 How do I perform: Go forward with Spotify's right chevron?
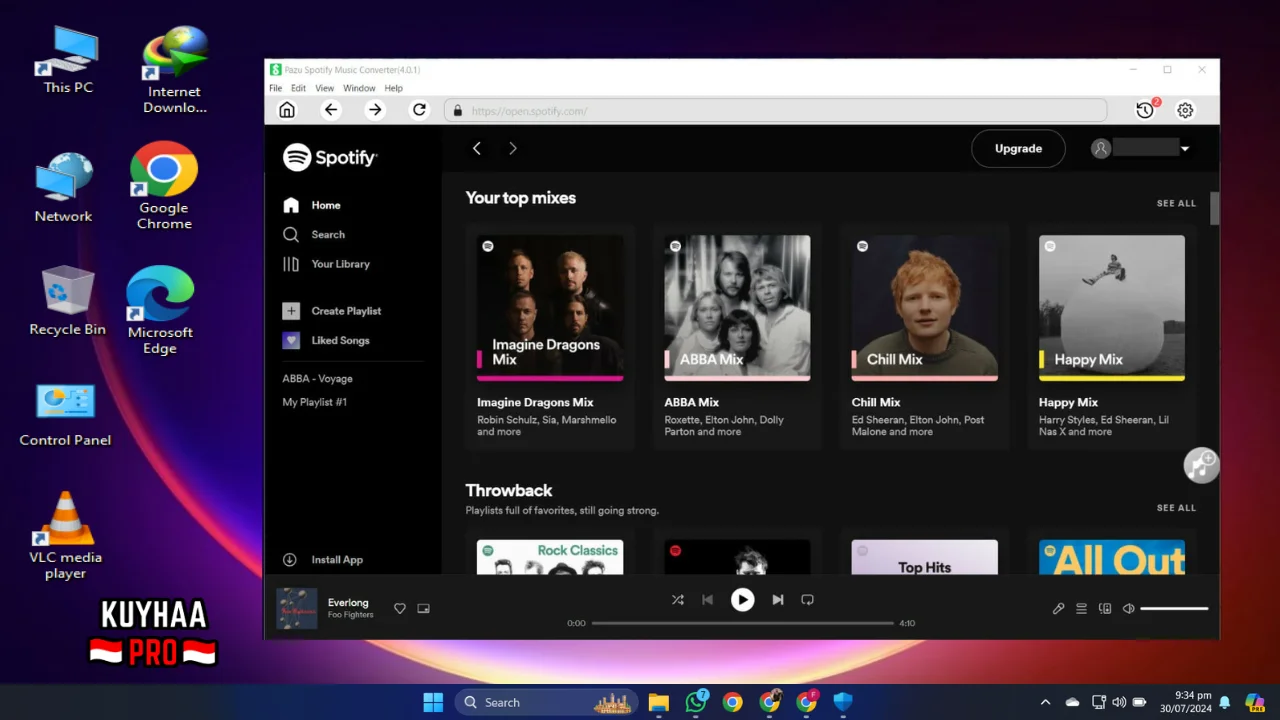point(513,148)
